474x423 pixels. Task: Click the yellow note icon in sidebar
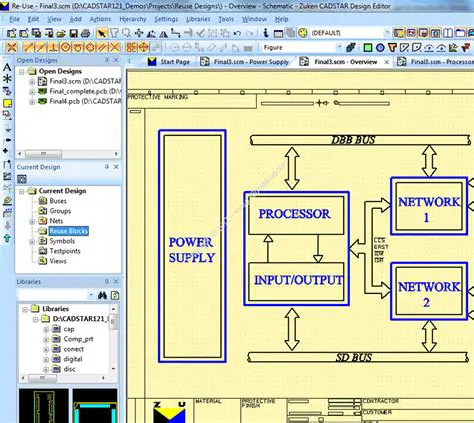pos(7,103)
